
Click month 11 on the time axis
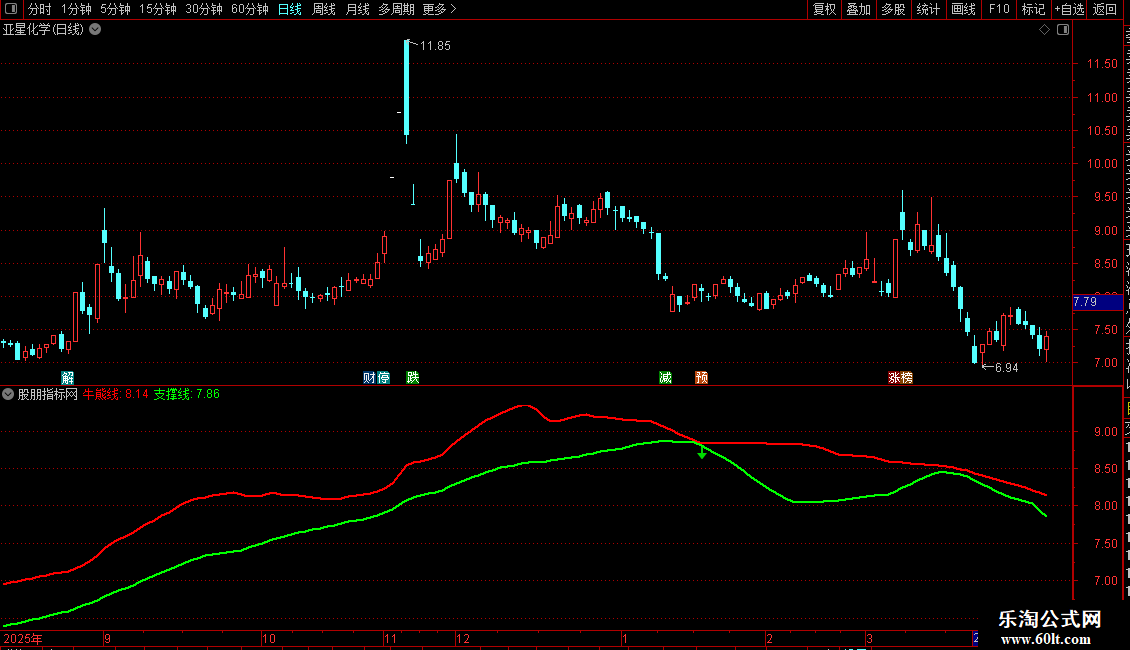pos(390,638)
